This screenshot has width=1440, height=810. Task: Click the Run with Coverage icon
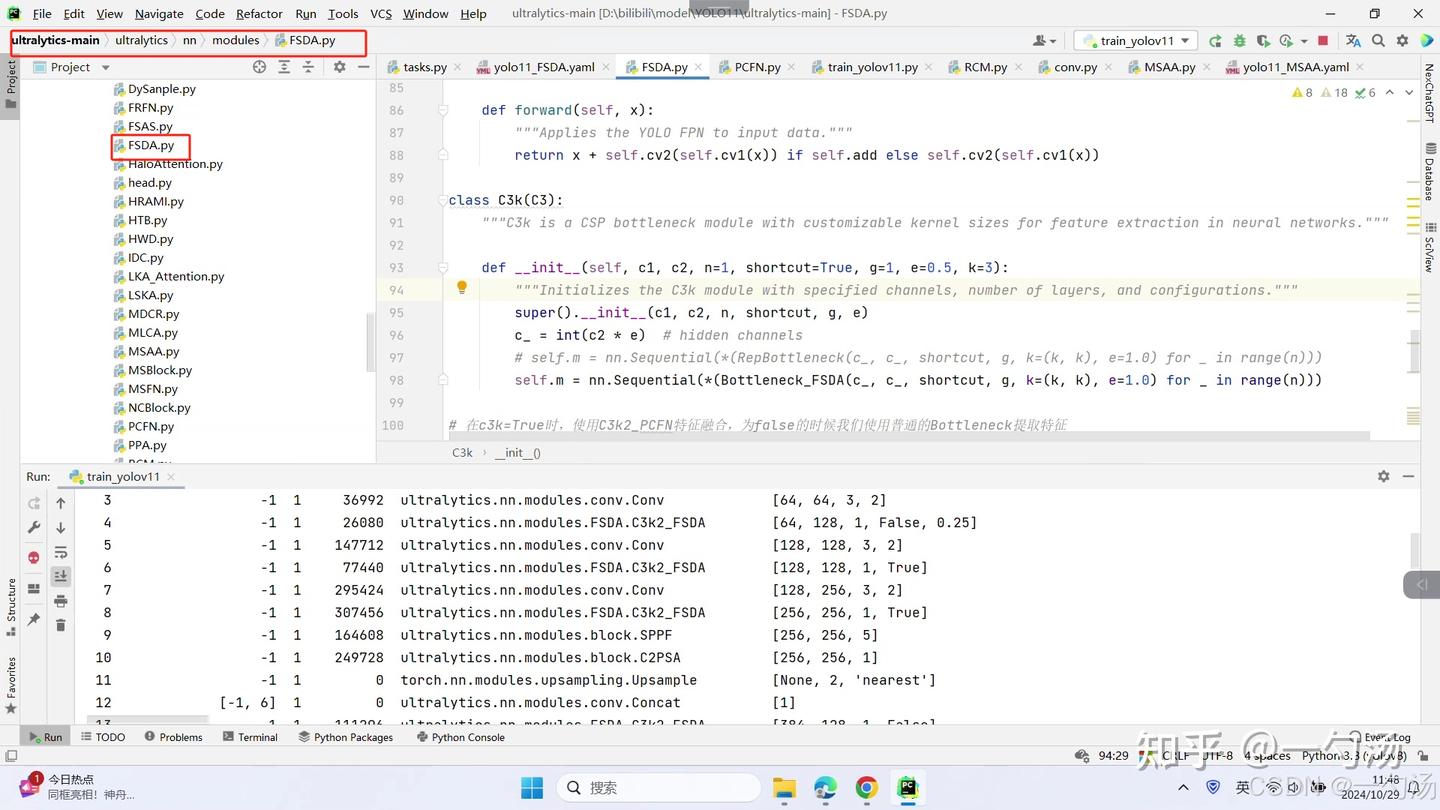pyautogui.click(x=1263, y=41)
